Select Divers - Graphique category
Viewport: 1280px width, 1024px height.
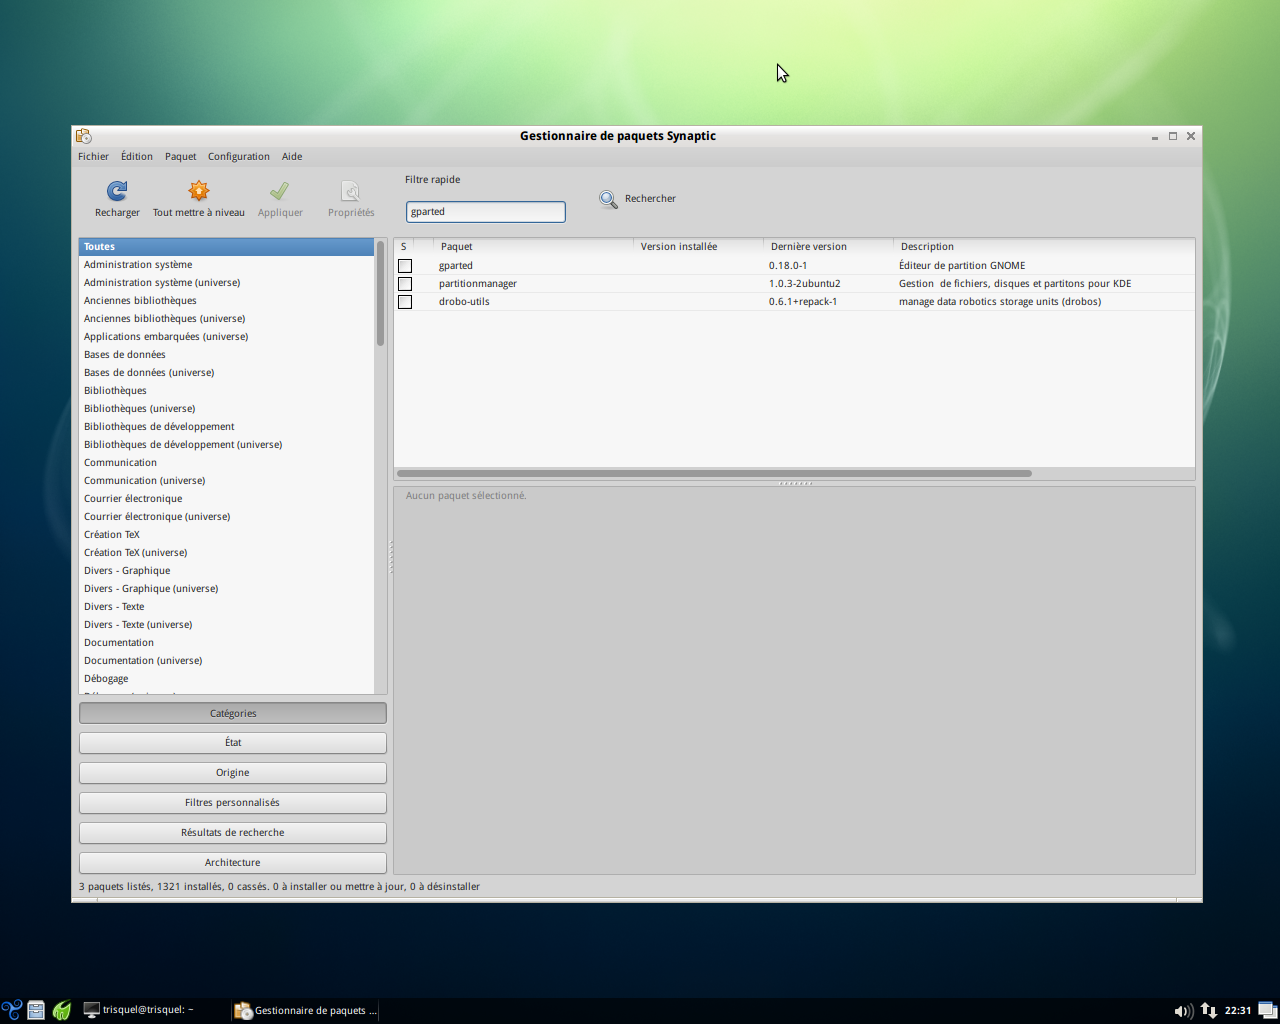pyautogui.click(x=226, y=571)
